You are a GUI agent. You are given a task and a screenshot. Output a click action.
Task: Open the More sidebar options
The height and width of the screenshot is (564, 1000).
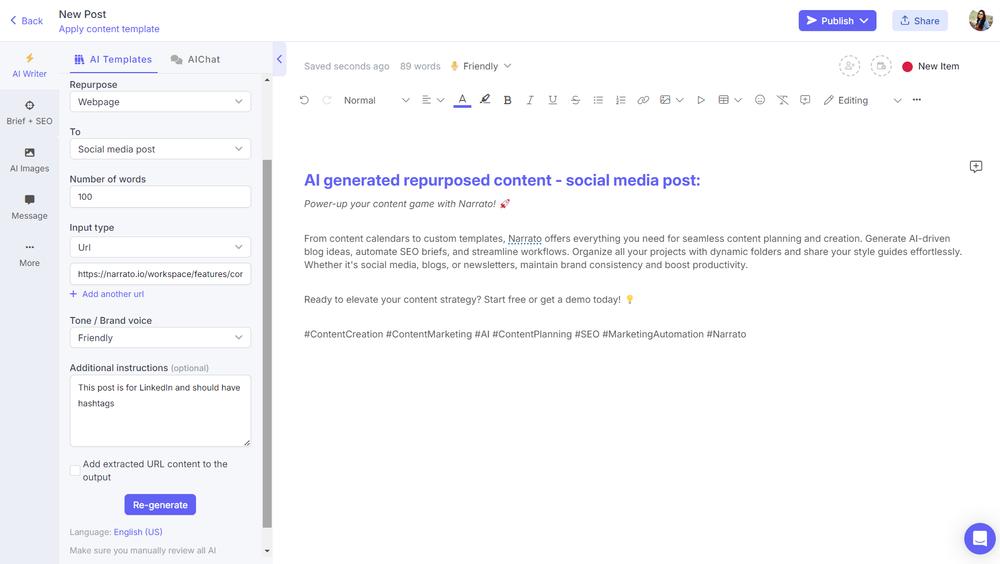click(x=29, y=255)
